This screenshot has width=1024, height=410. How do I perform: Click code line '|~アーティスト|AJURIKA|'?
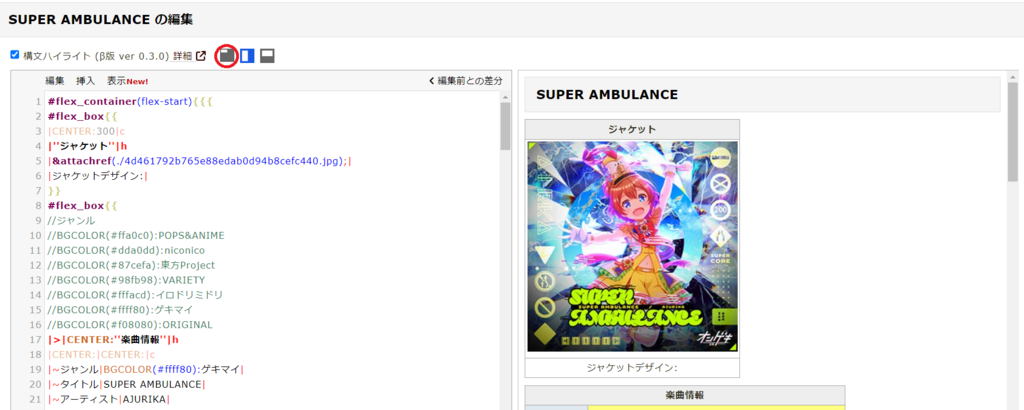coord(108,399)
